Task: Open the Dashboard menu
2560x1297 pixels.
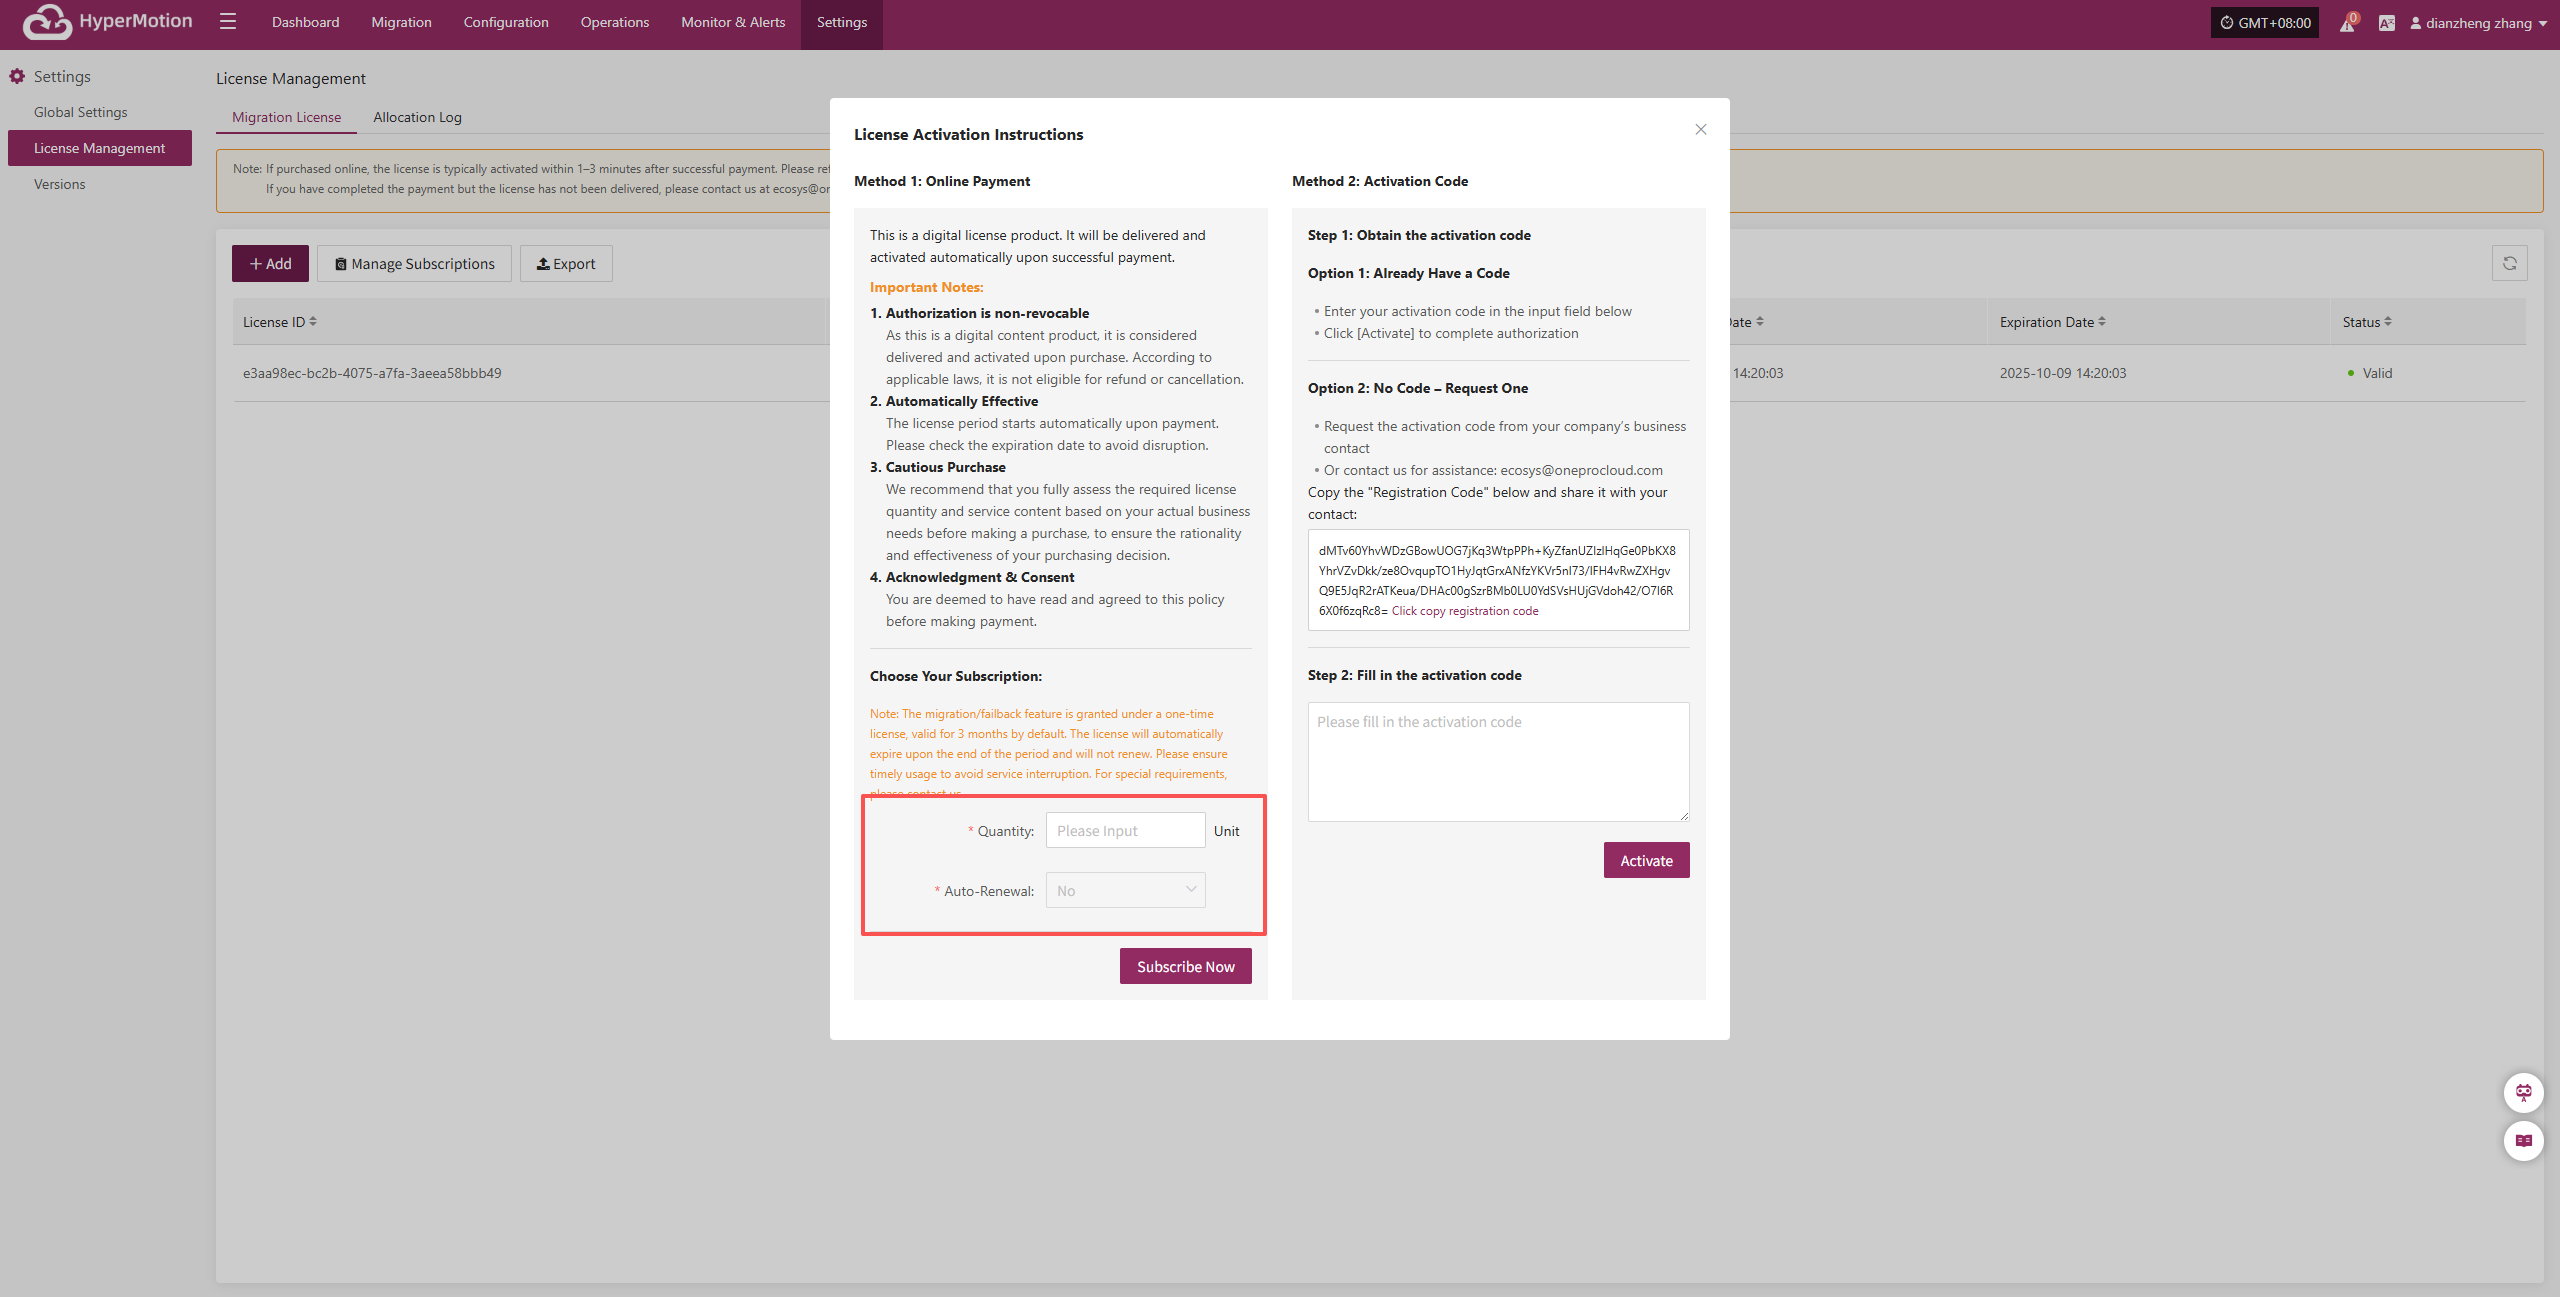Action: [x=305, y=22]
